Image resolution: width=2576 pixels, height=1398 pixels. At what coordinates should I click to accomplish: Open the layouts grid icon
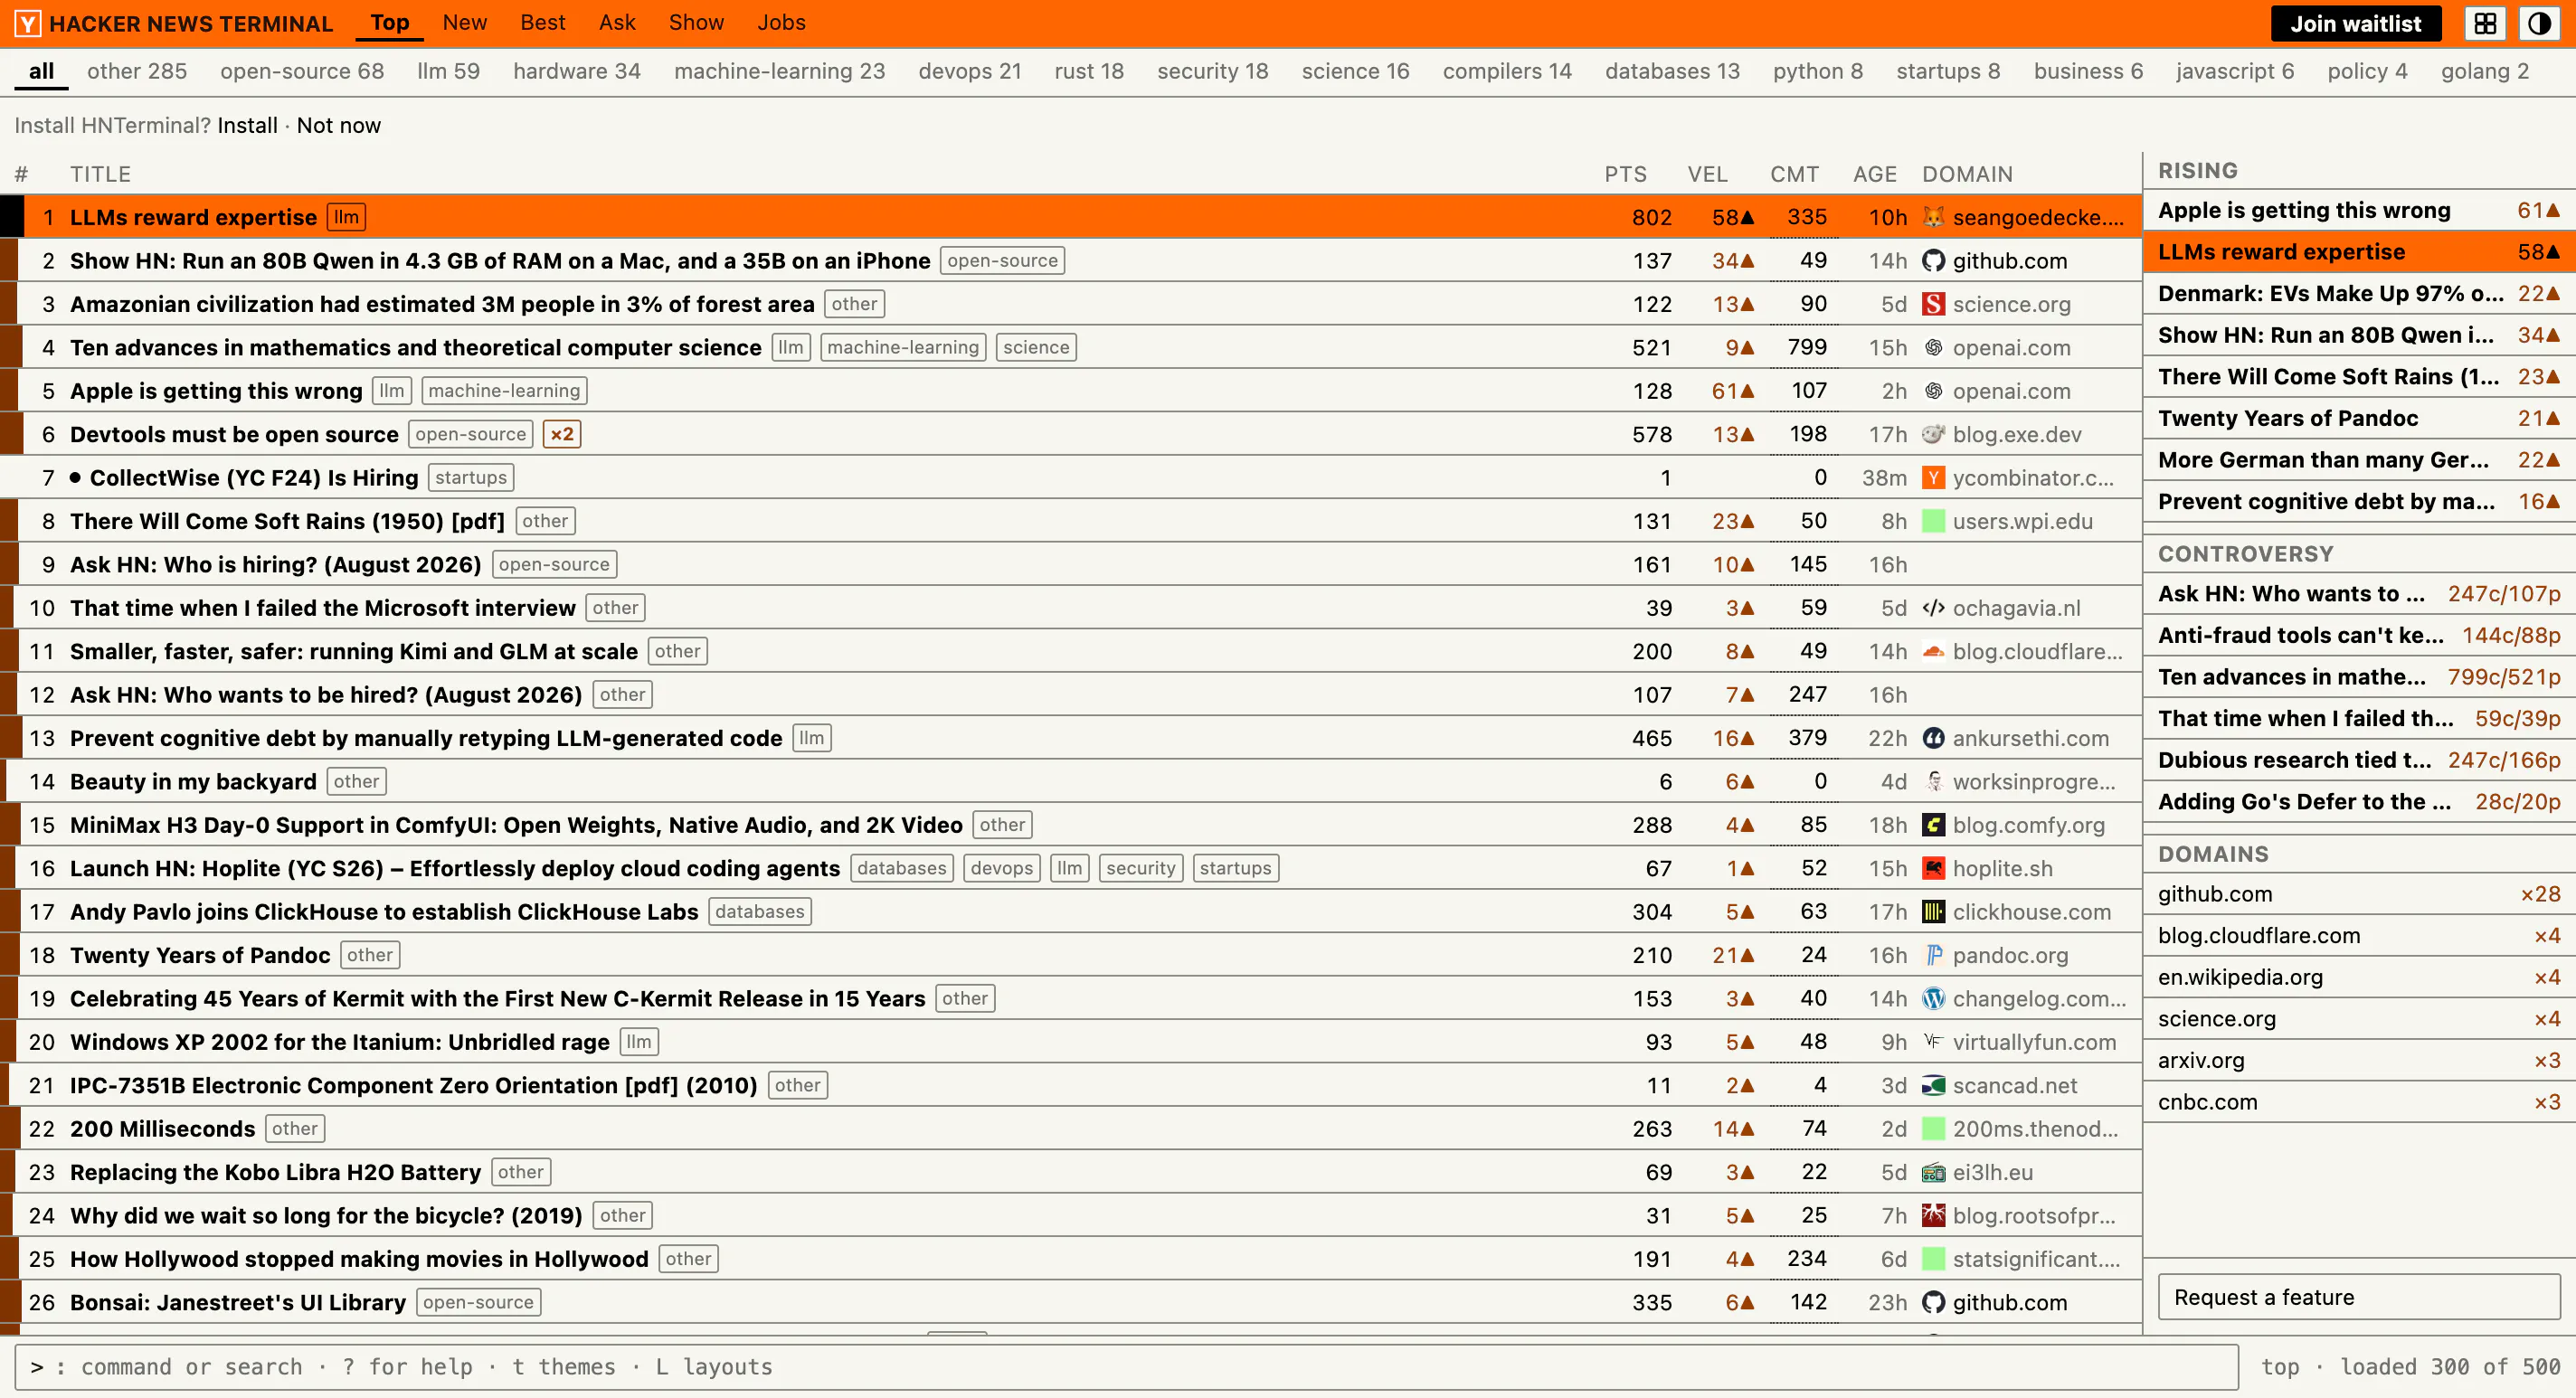[x=2485, y=23]
